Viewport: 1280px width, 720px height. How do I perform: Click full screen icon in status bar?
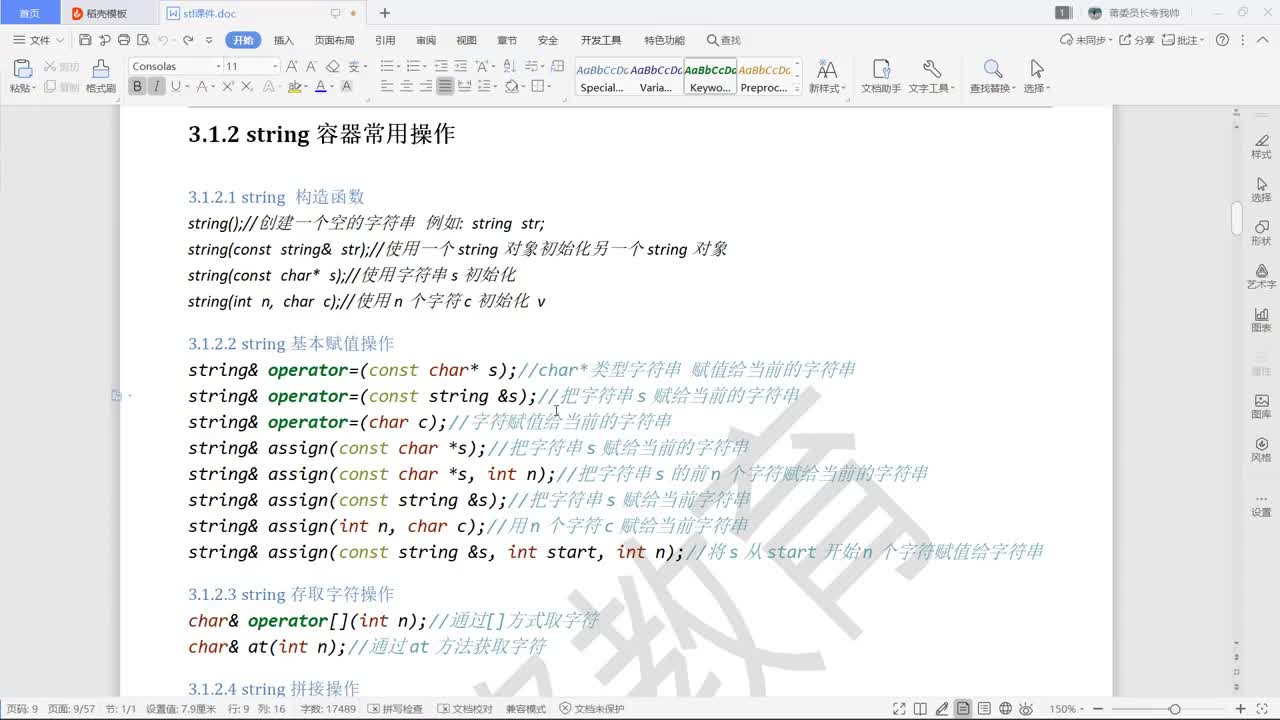coord(899,709)
